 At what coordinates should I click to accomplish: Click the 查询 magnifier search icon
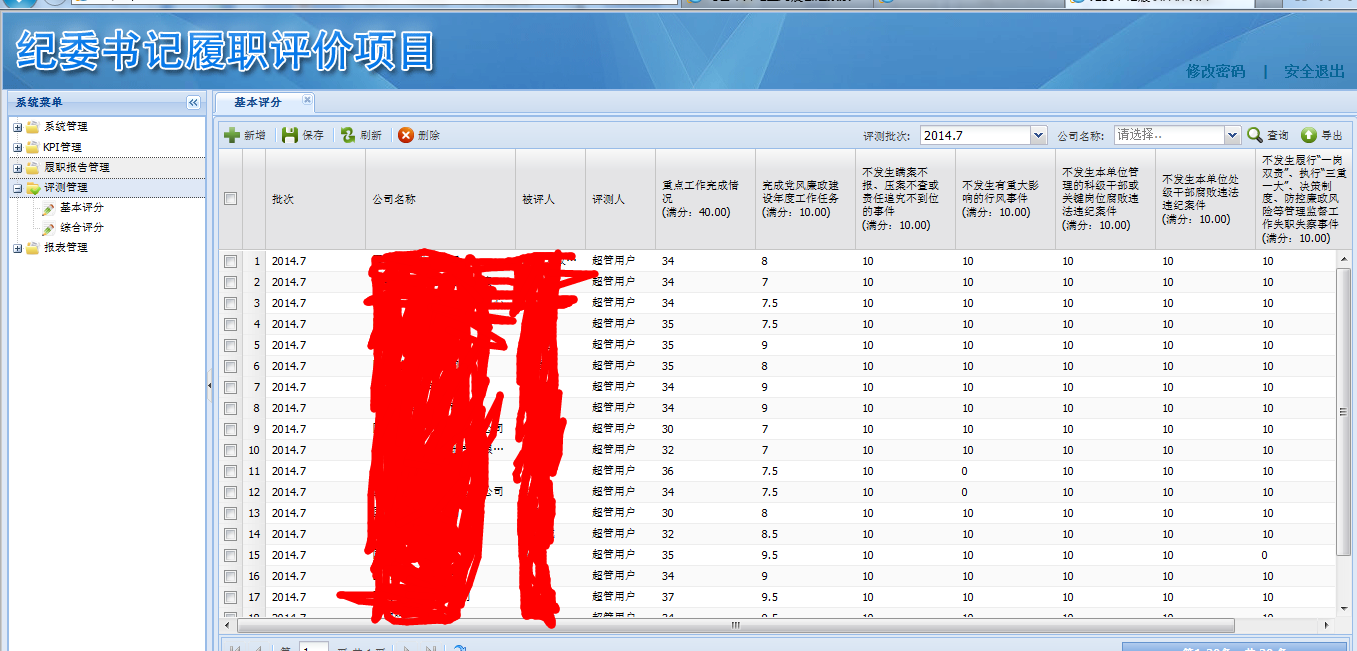pyautogui.click(x=1255, y=135)
